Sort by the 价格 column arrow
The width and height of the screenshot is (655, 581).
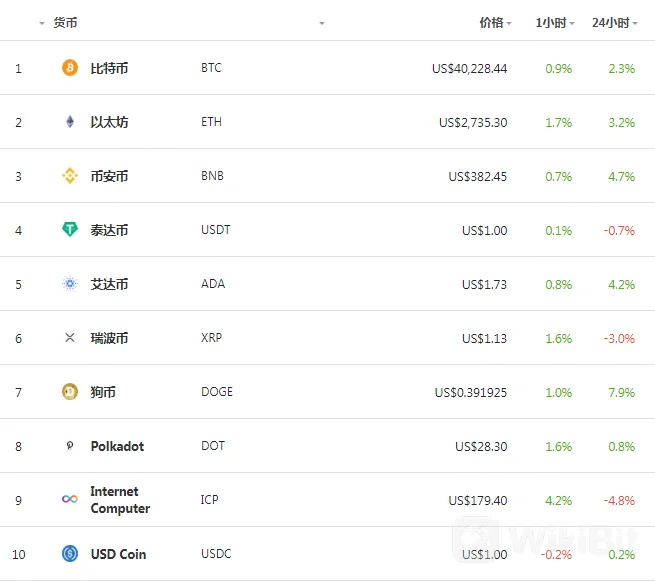coord(509,23)
